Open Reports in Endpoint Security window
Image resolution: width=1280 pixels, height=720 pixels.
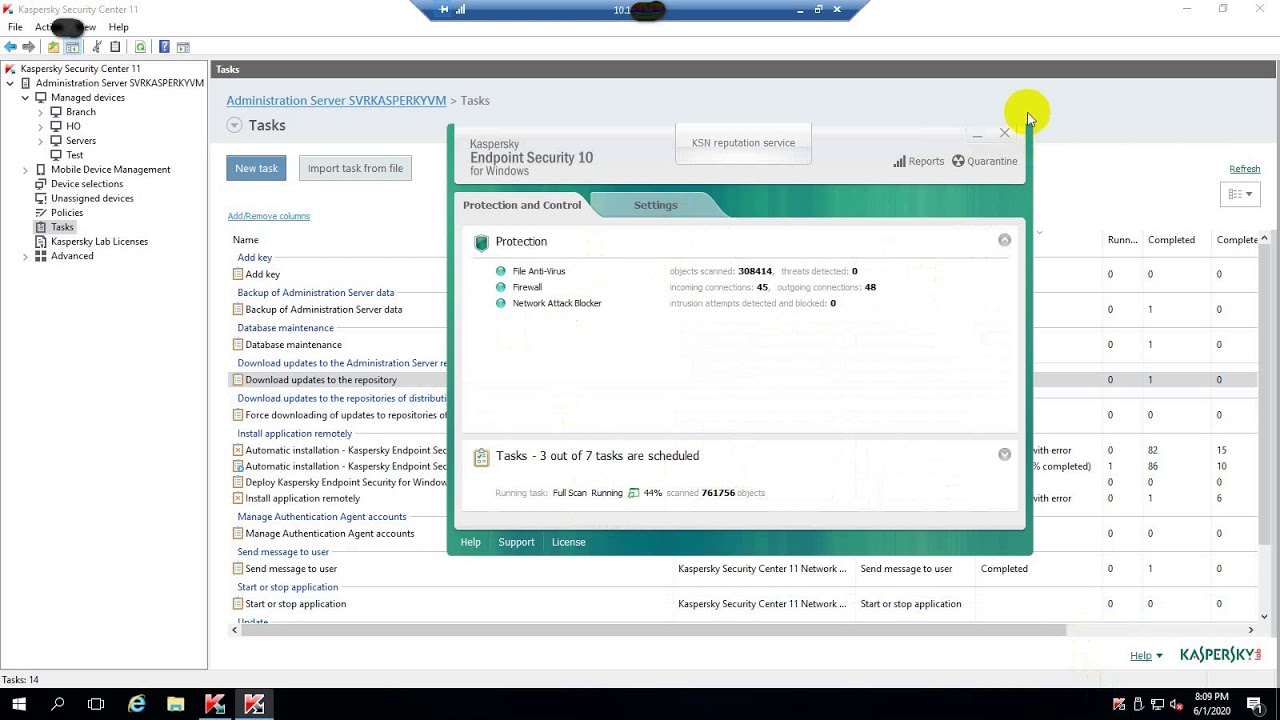pos(918,161)
